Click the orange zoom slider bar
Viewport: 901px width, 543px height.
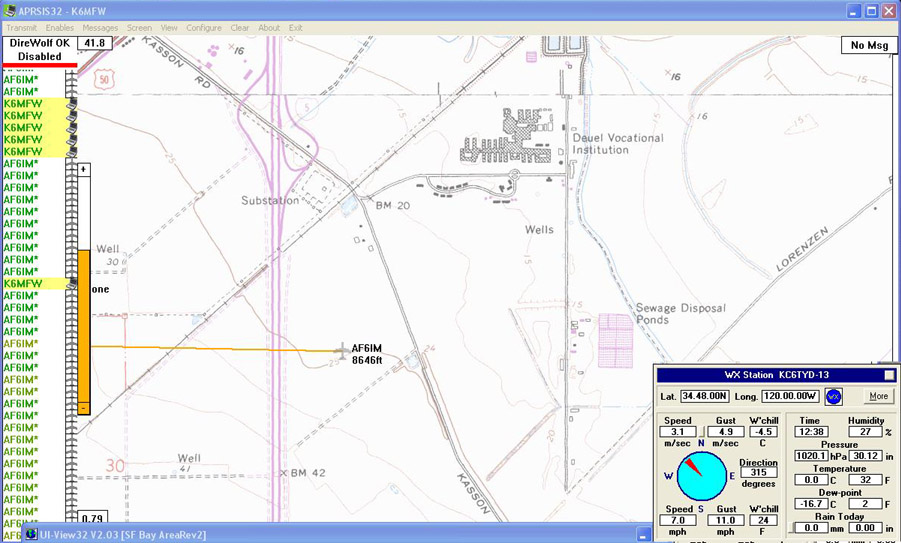point(84,330)
